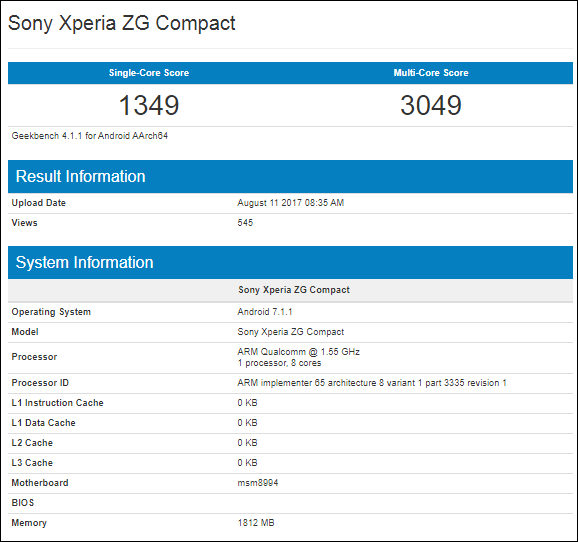Click the Operating System label
The image size is (578, 542).
pos(51,312)
